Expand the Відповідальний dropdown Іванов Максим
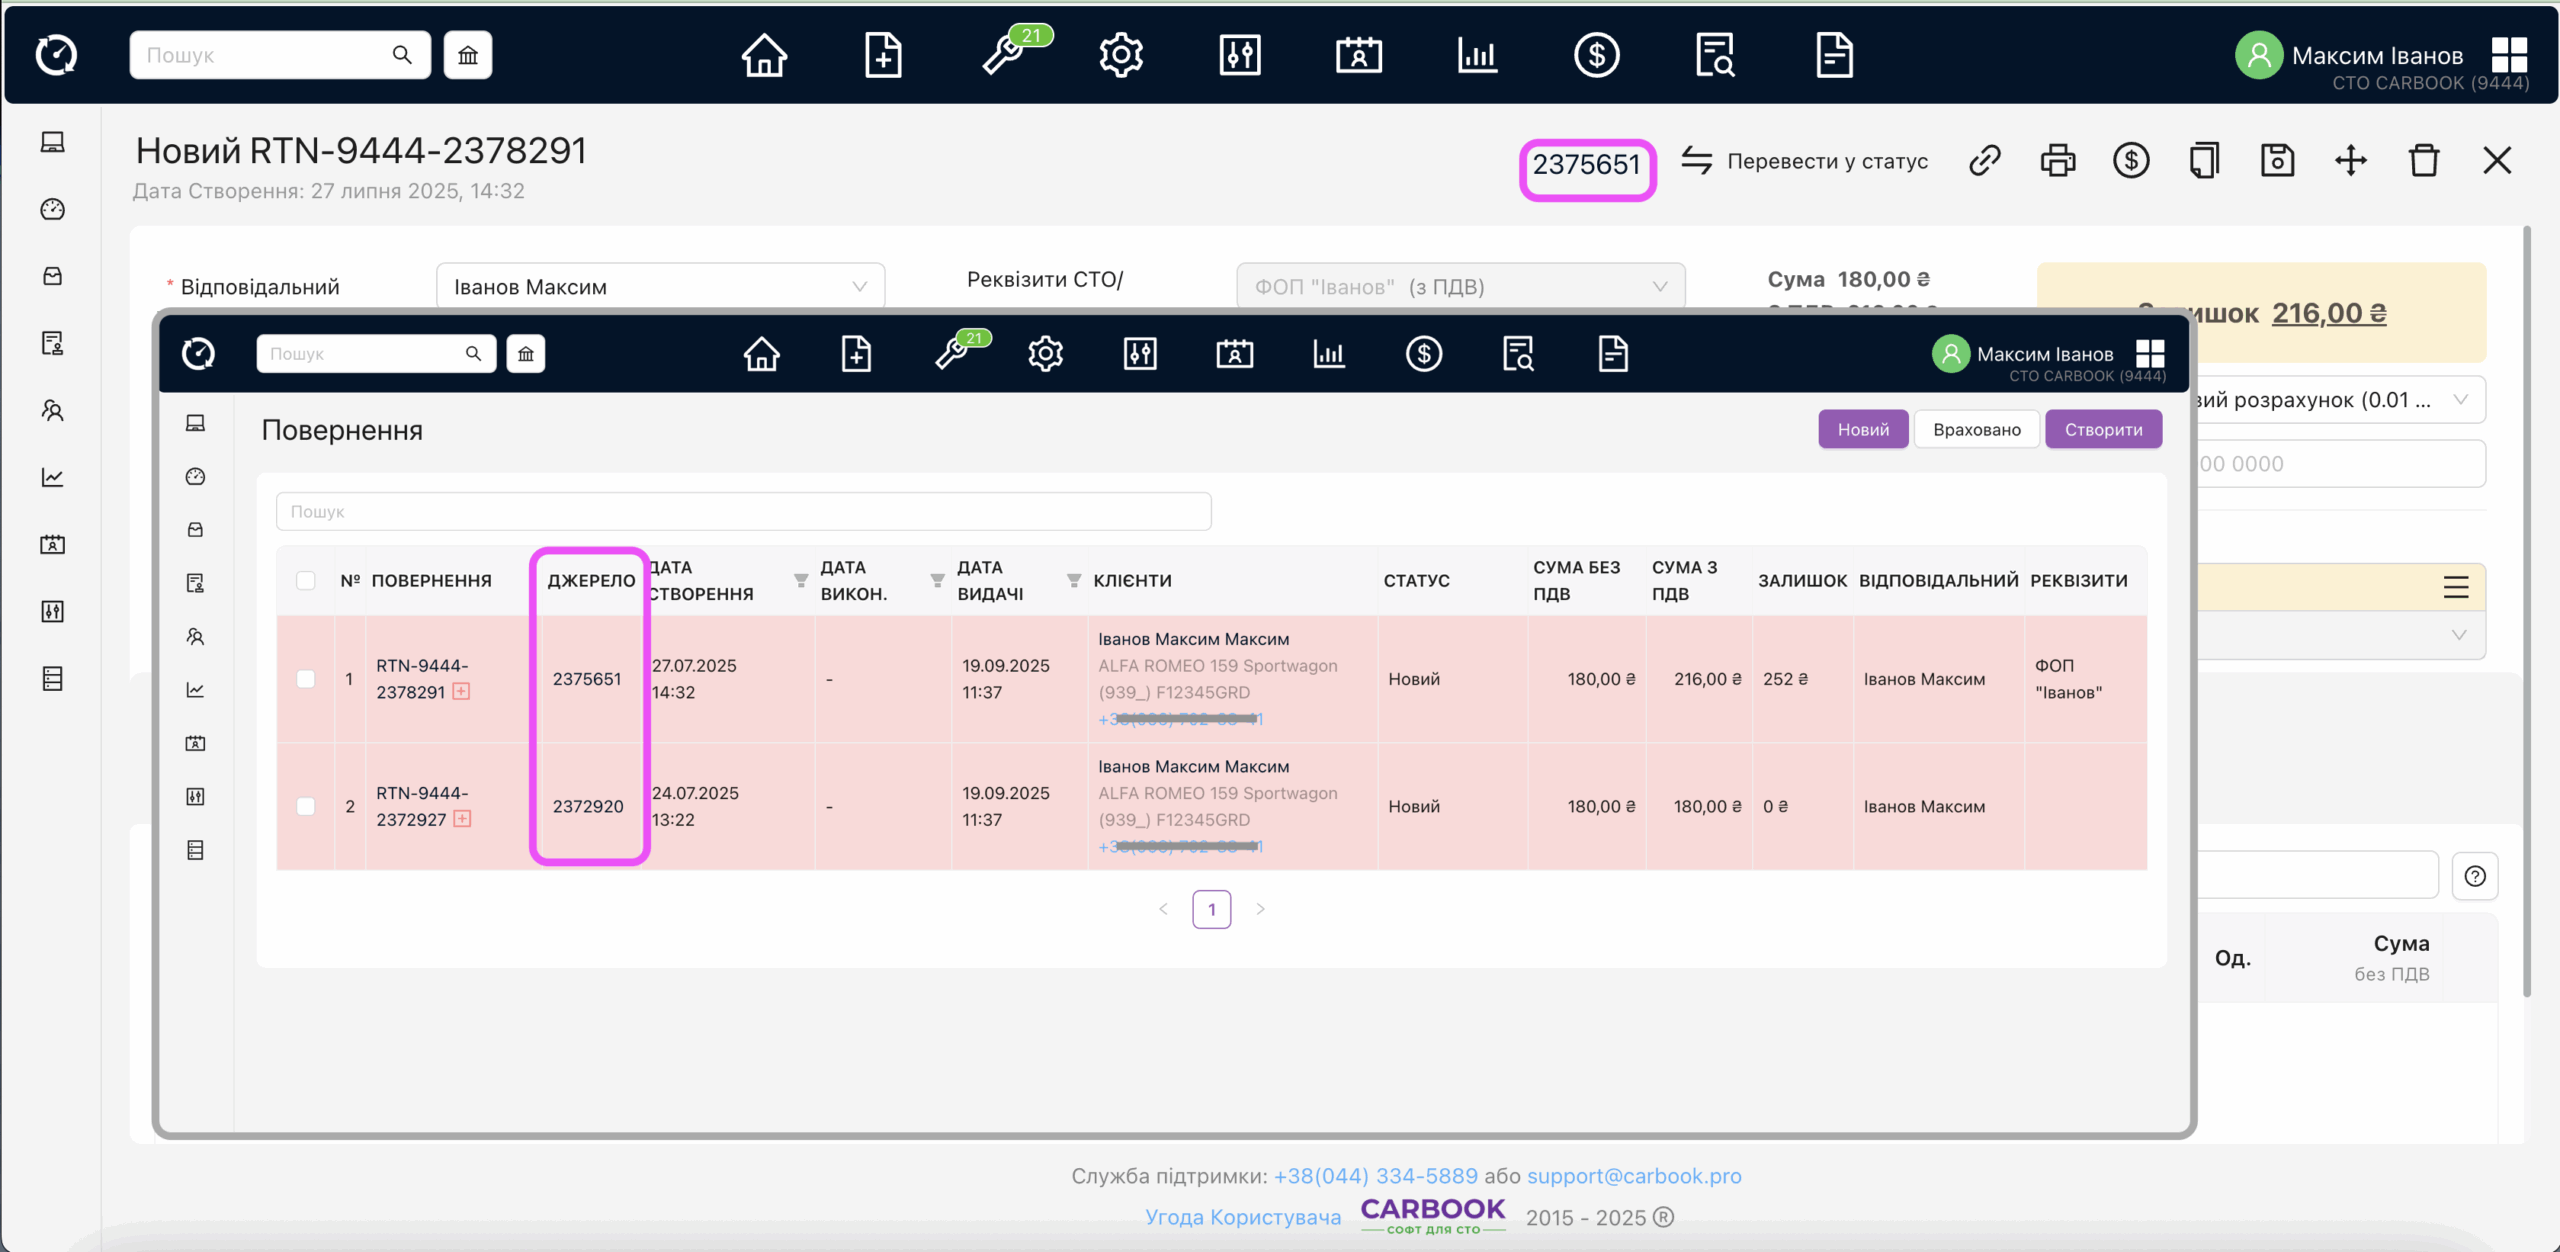 point(660,287)
